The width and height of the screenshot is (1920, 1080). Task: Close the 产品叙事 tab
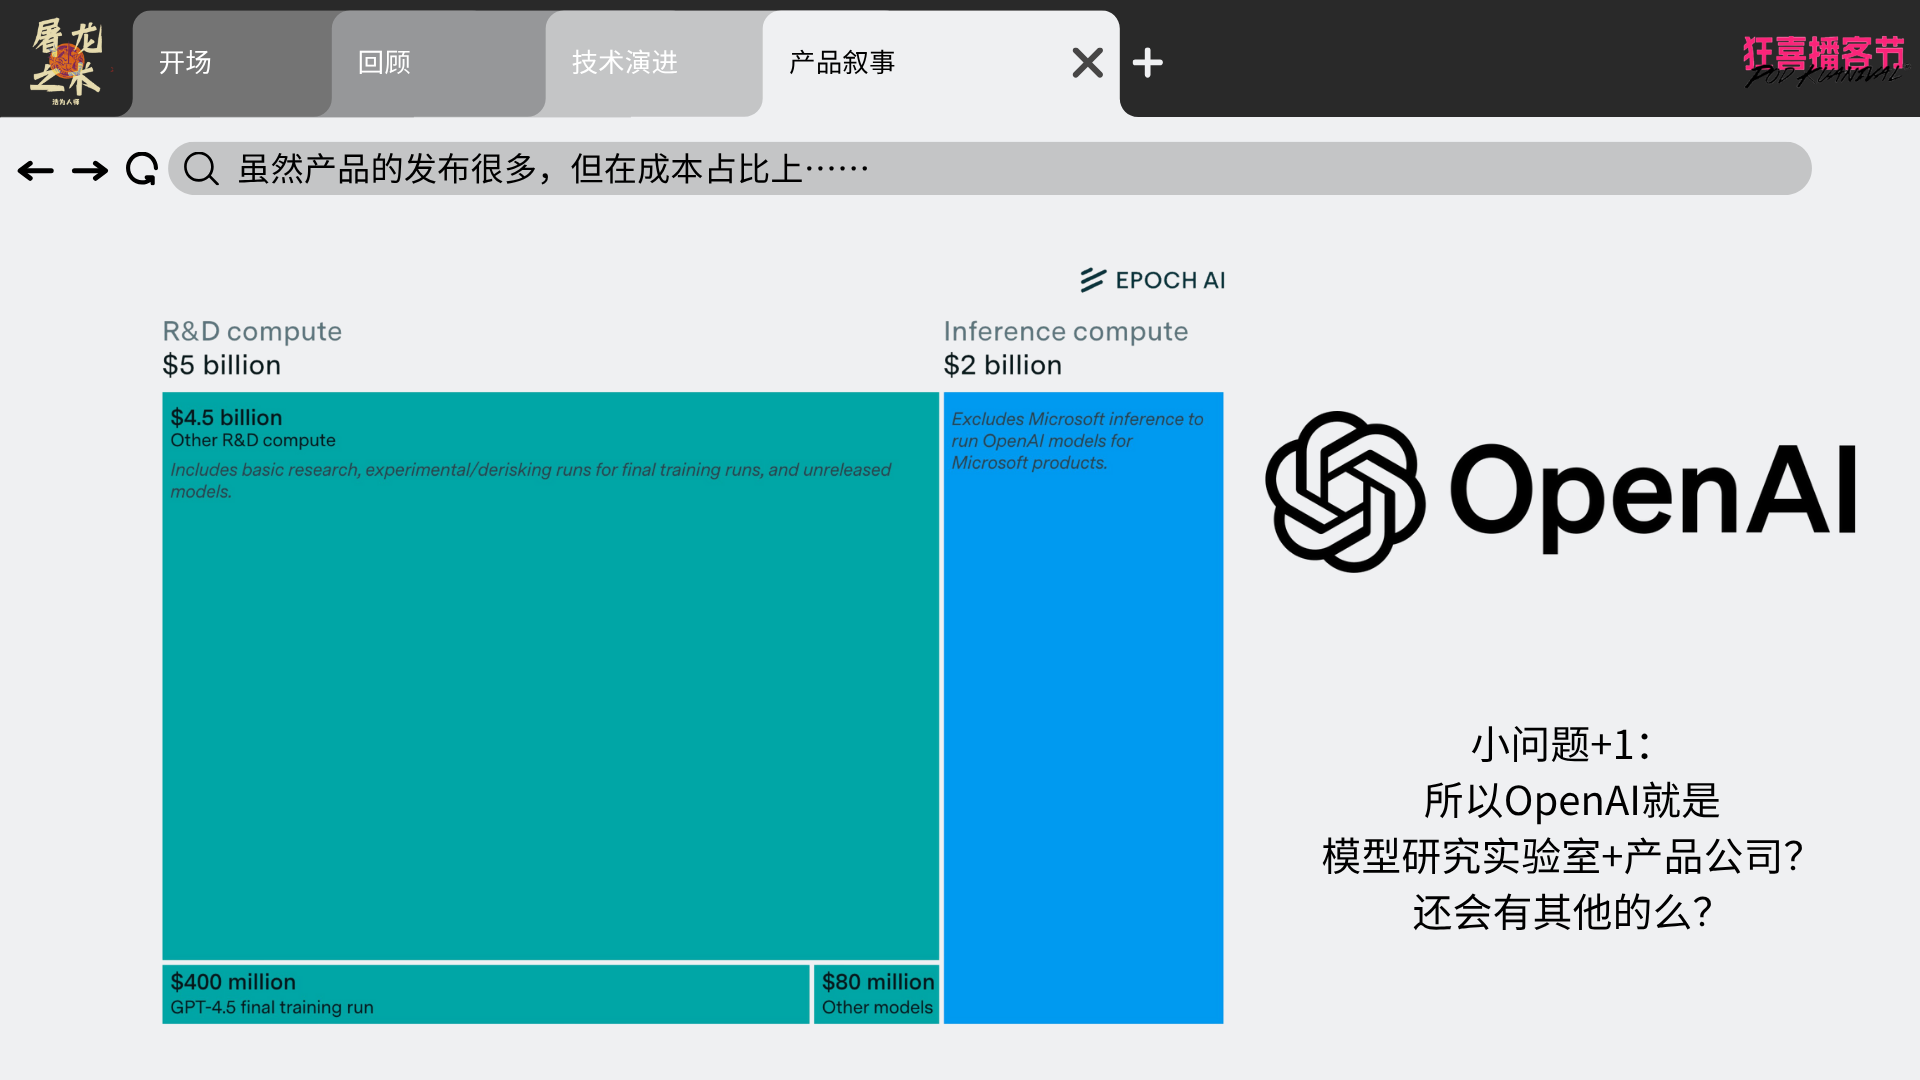(1087, 63)
